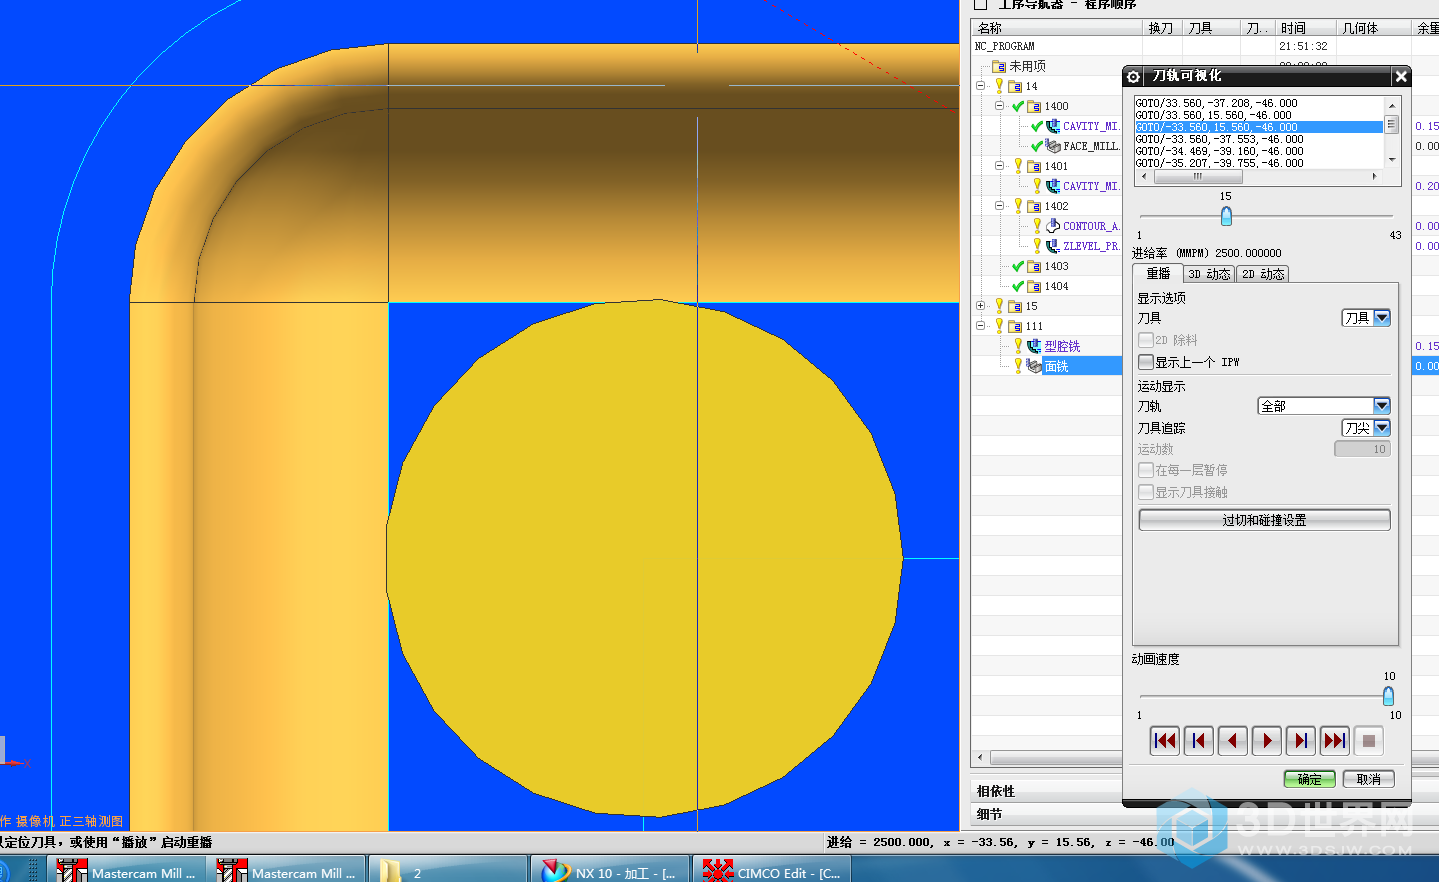Click the program group 15 folder icon
Image resolution: width=1439 pixels, height=882 pixels.
tap(1015, 306)
